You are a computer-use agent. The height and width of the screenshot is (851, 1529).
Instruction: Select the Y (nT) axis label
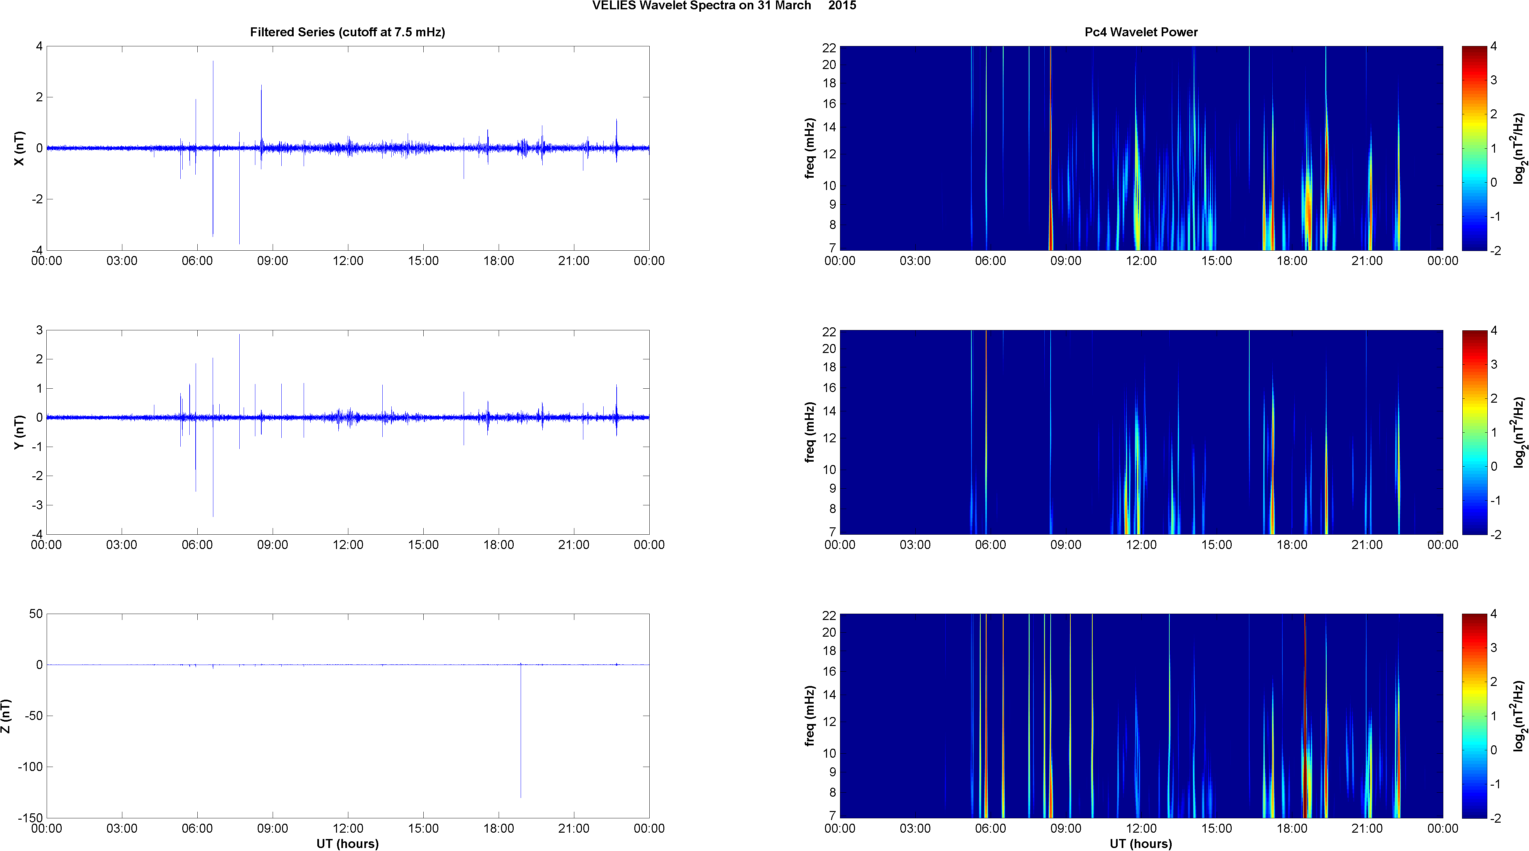pos(17,431)
